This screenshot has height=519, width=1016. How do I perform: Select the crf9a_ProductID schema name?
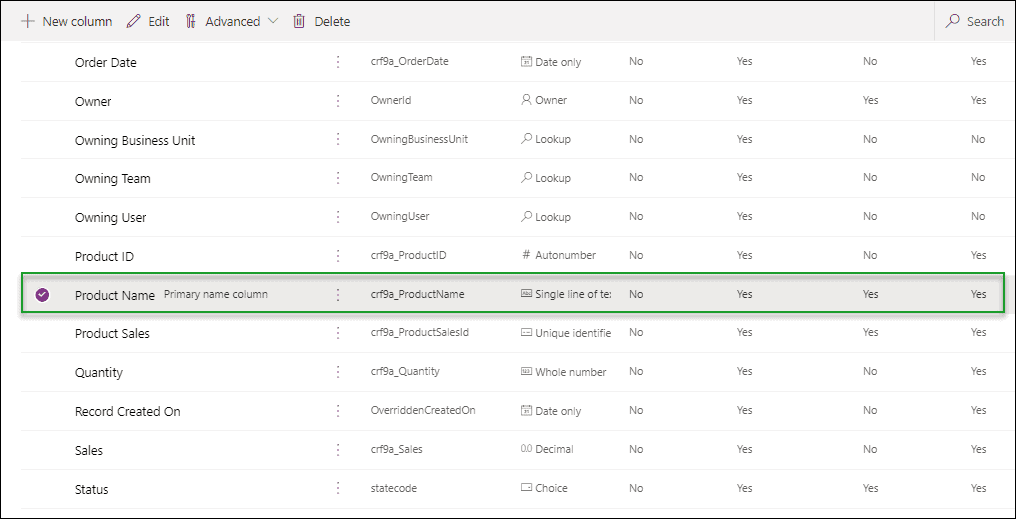[x=408, y=255]
